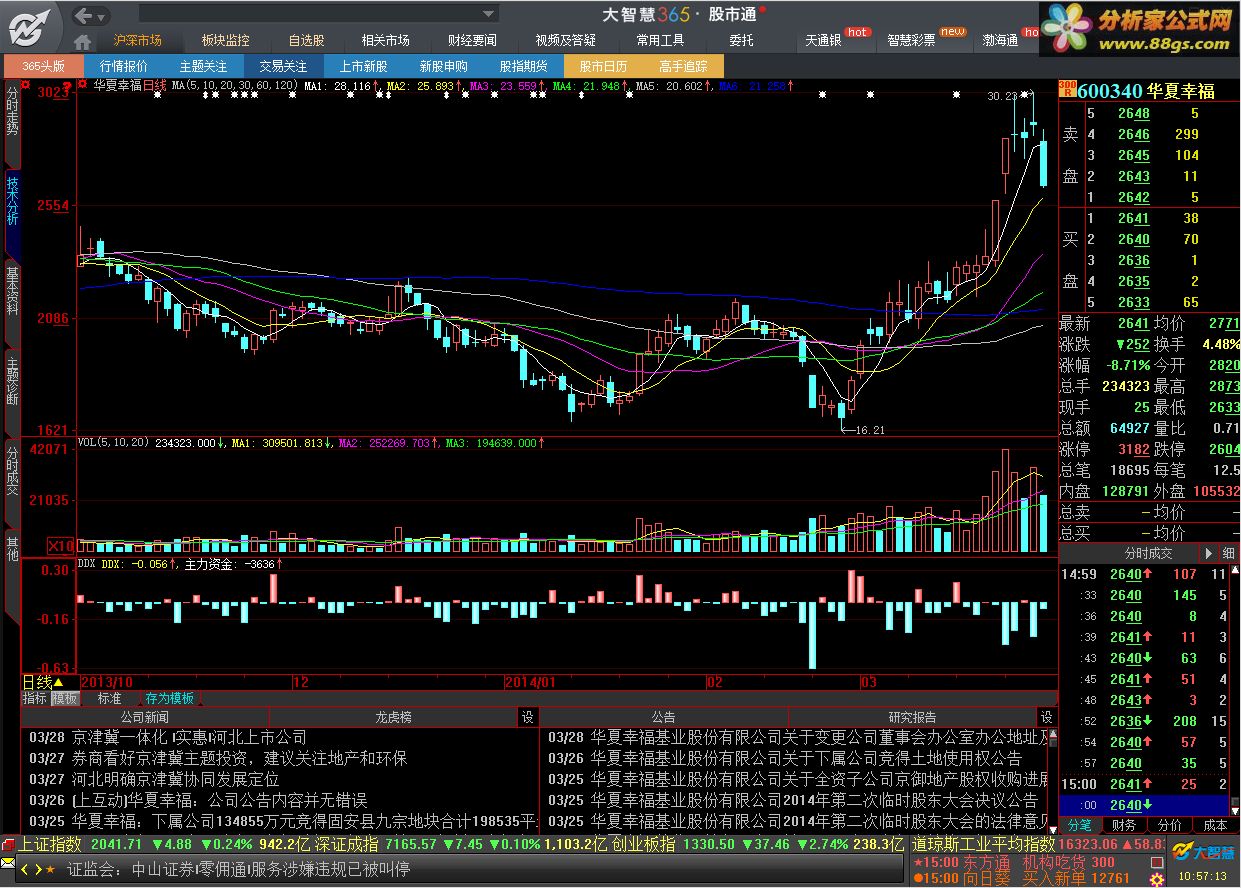This screenshot has height=888, width=1241.
Task: Open the 天通银 tab
Action: click(x=823, y=41)
